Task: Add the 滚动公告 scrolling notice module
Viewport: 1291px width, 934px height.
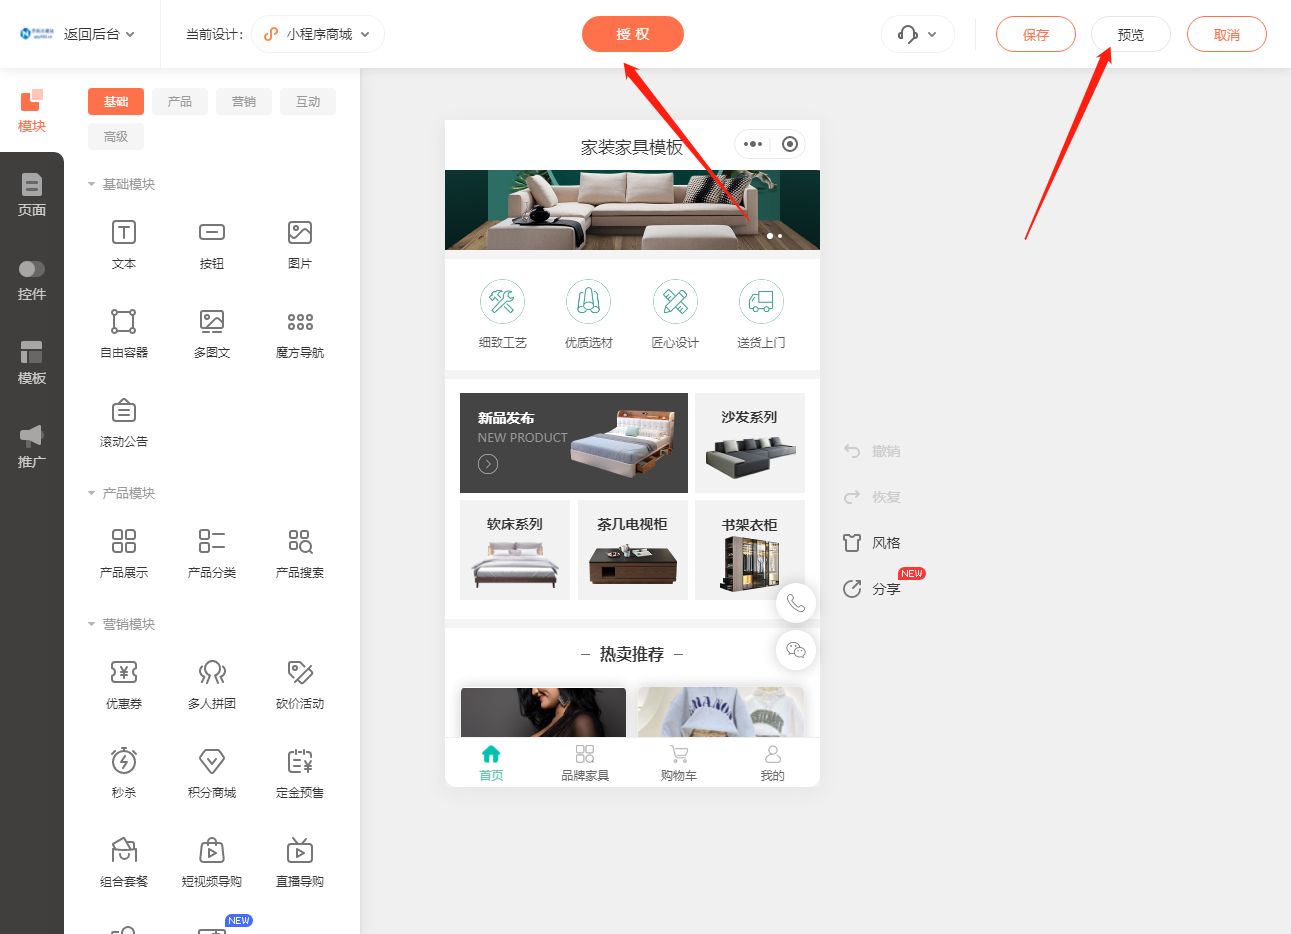Action: [124, 423]
